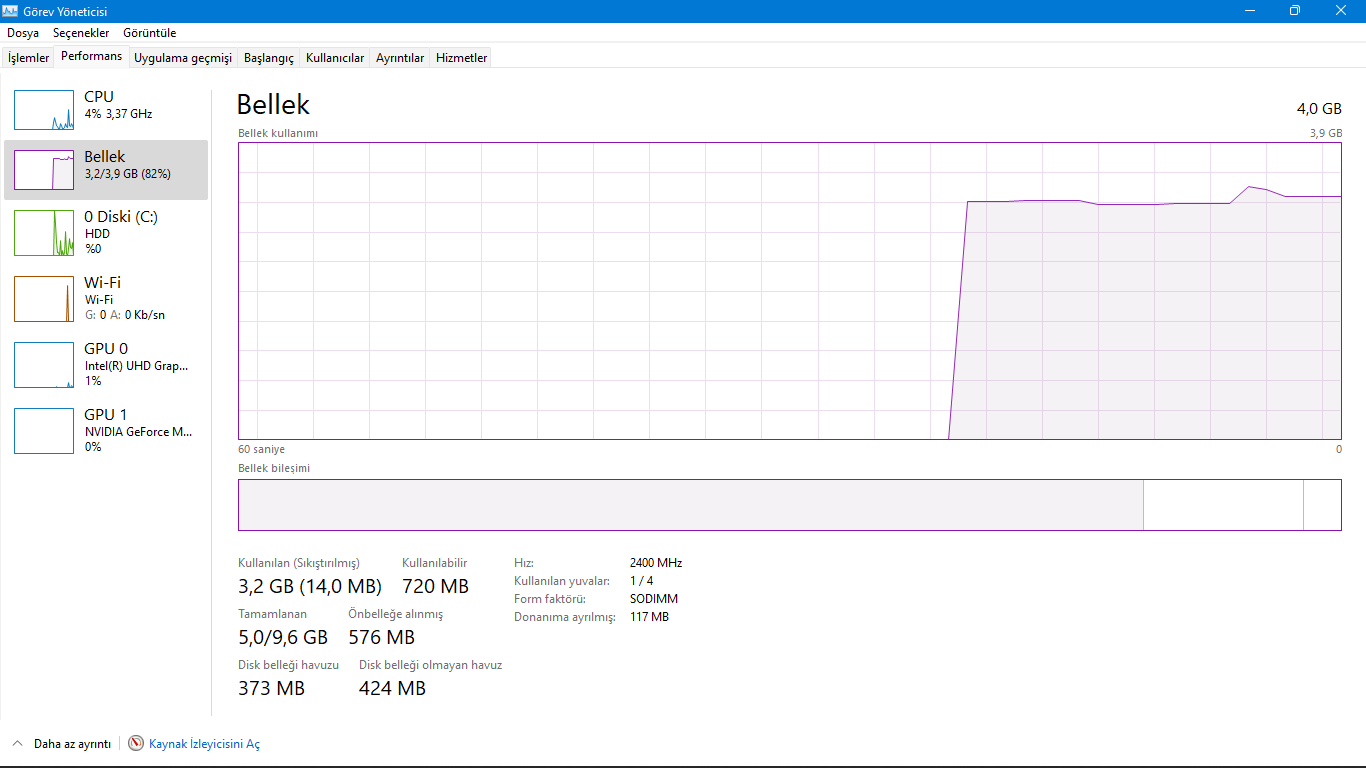The image size is (1366, 768).
Task: Click the 4,0 GB total memory value
Action: pyautogui.click(x=1319, y=108)
